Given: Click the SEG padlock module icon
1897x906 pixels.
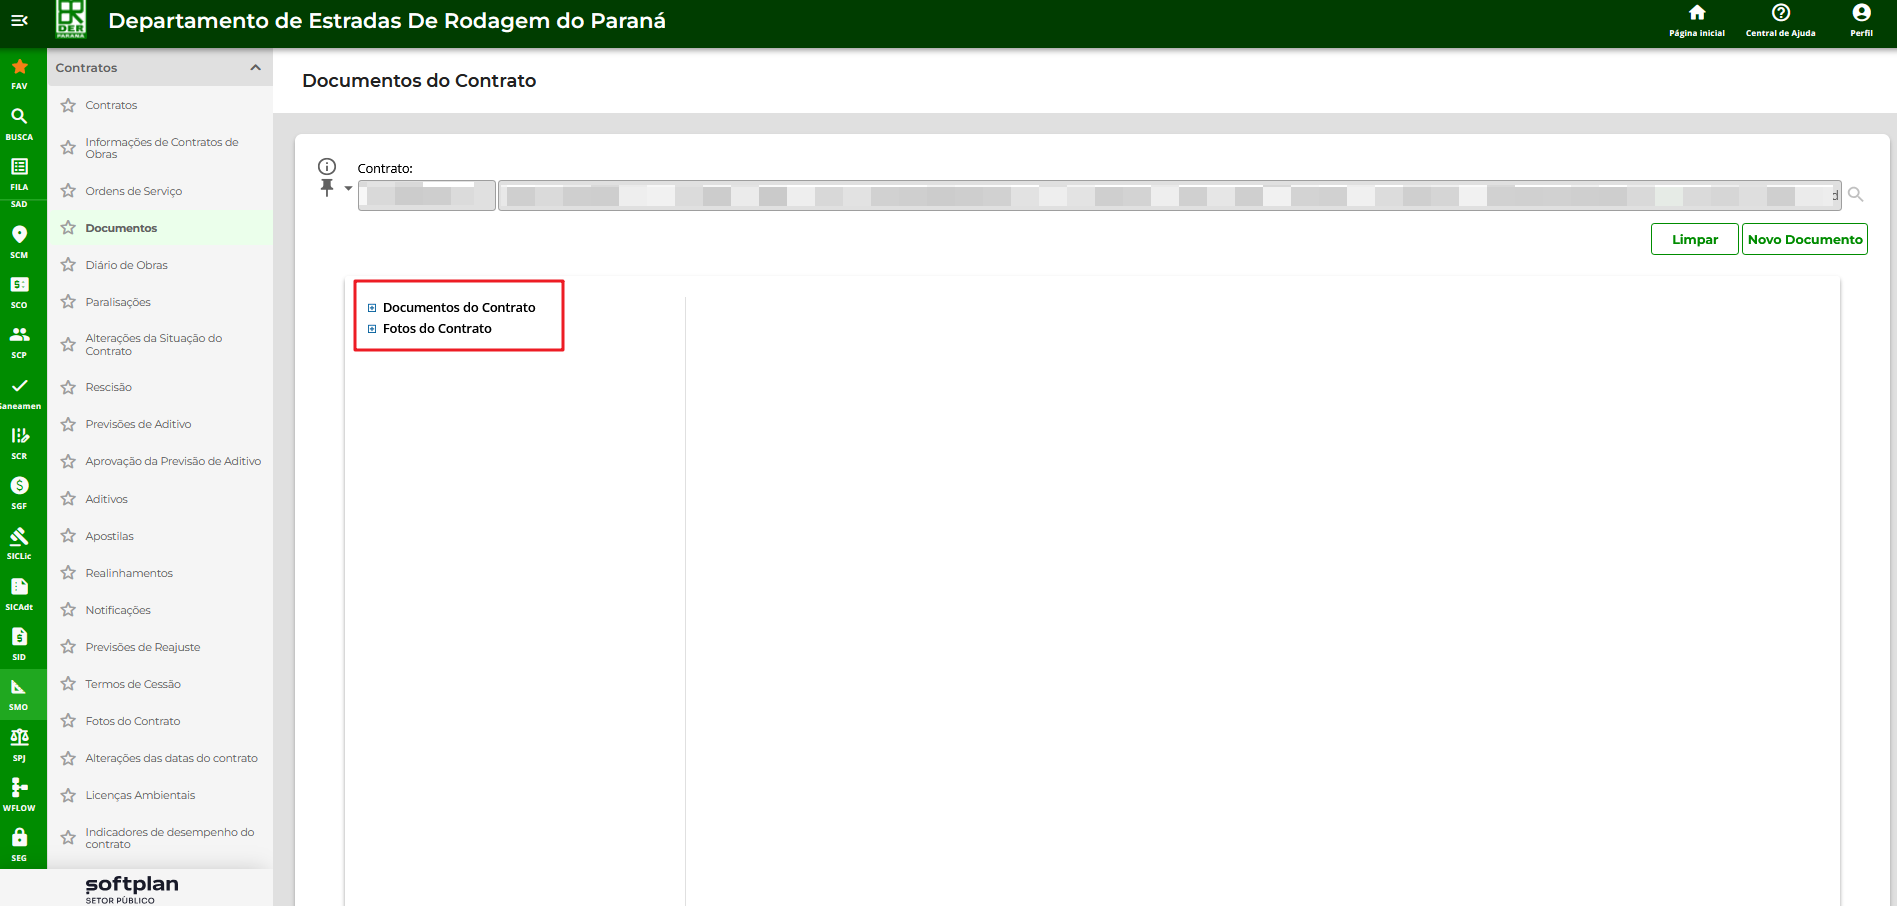Looking at the screenshot, I should click(x=19, y=843).
